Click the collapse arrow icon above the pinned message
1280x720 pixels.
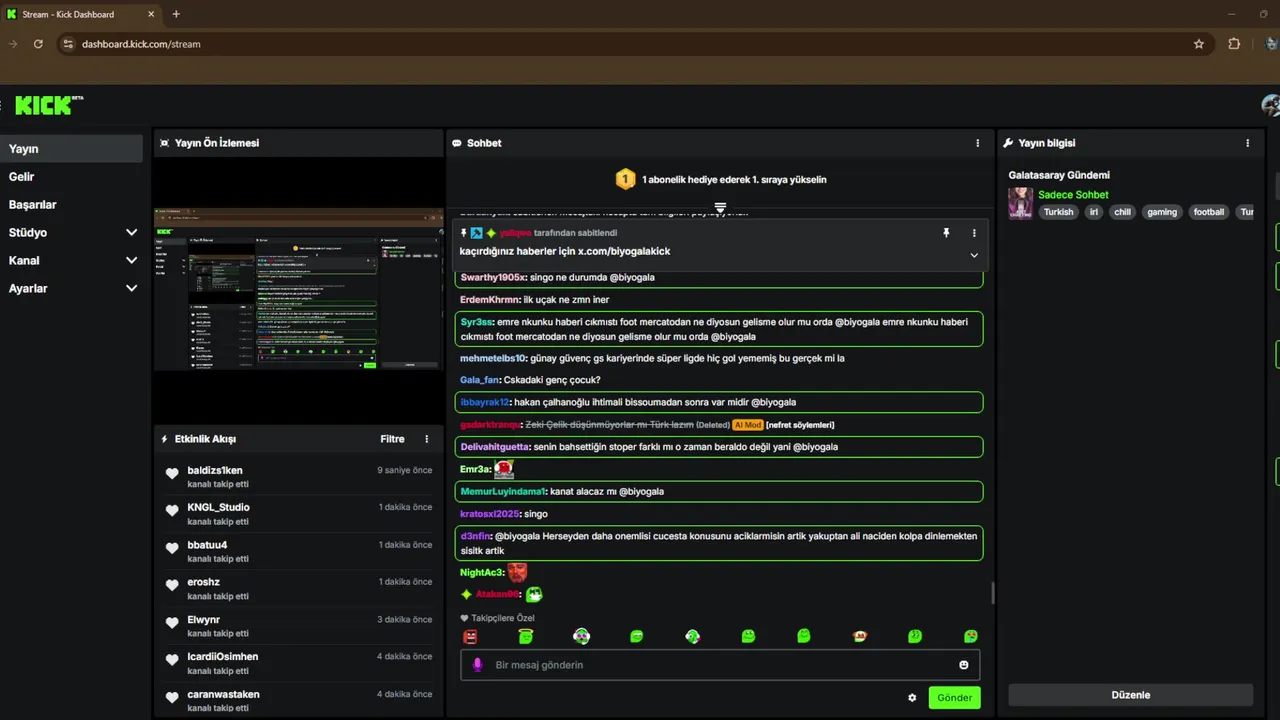click(x=720, y=207)
